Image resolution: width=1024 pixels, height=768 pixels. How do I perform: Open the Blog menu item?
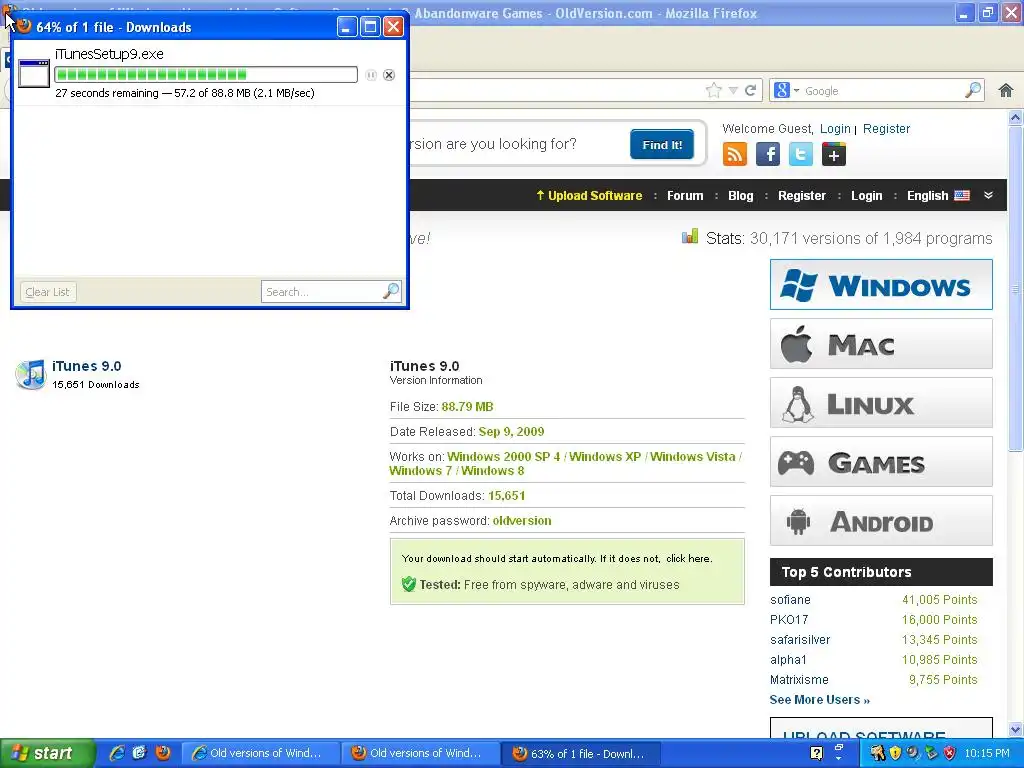point(741,195)
